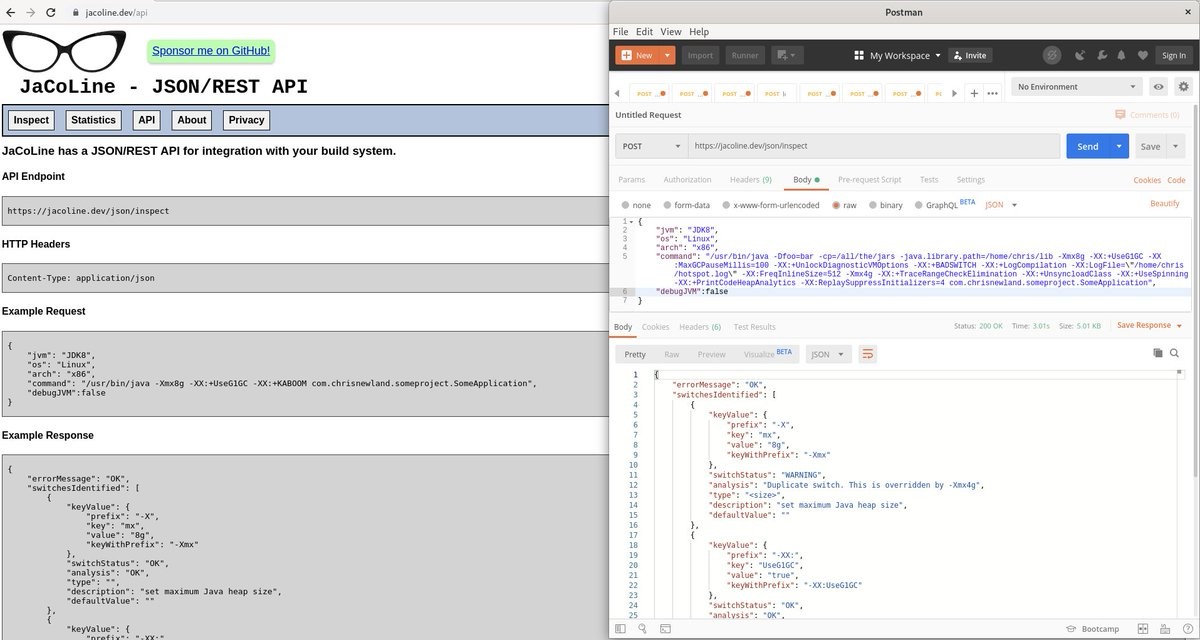The image size is (1200, 640).
Task: Click the browser back arrow
Action: pyautogui.click(x=9, y=12)
